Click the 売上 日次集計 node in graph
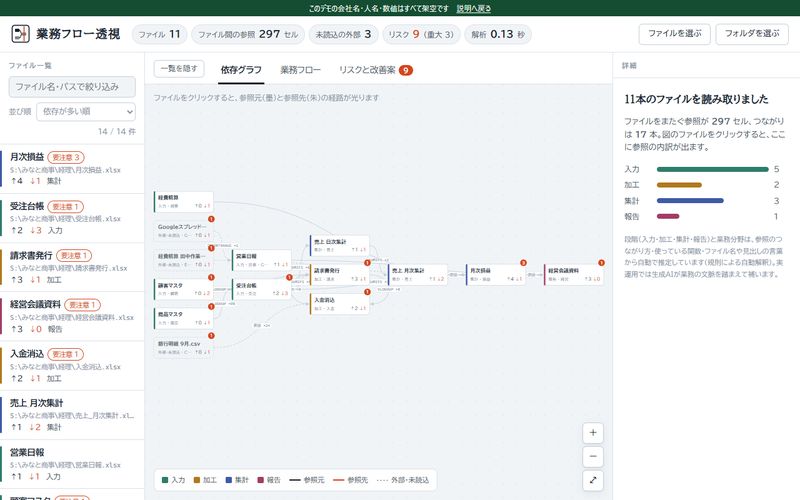This screenshot has height=500, width=800. tap(340, 245)
